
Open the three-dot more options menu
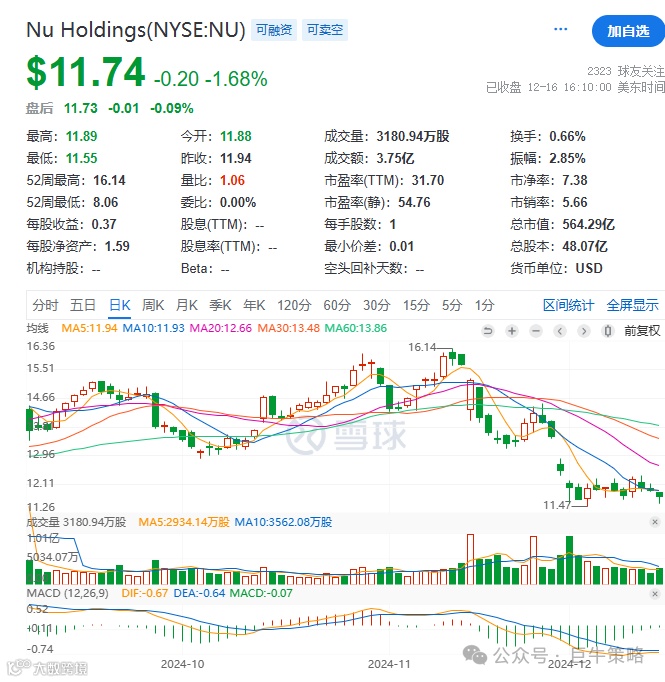tap(560, 29)
